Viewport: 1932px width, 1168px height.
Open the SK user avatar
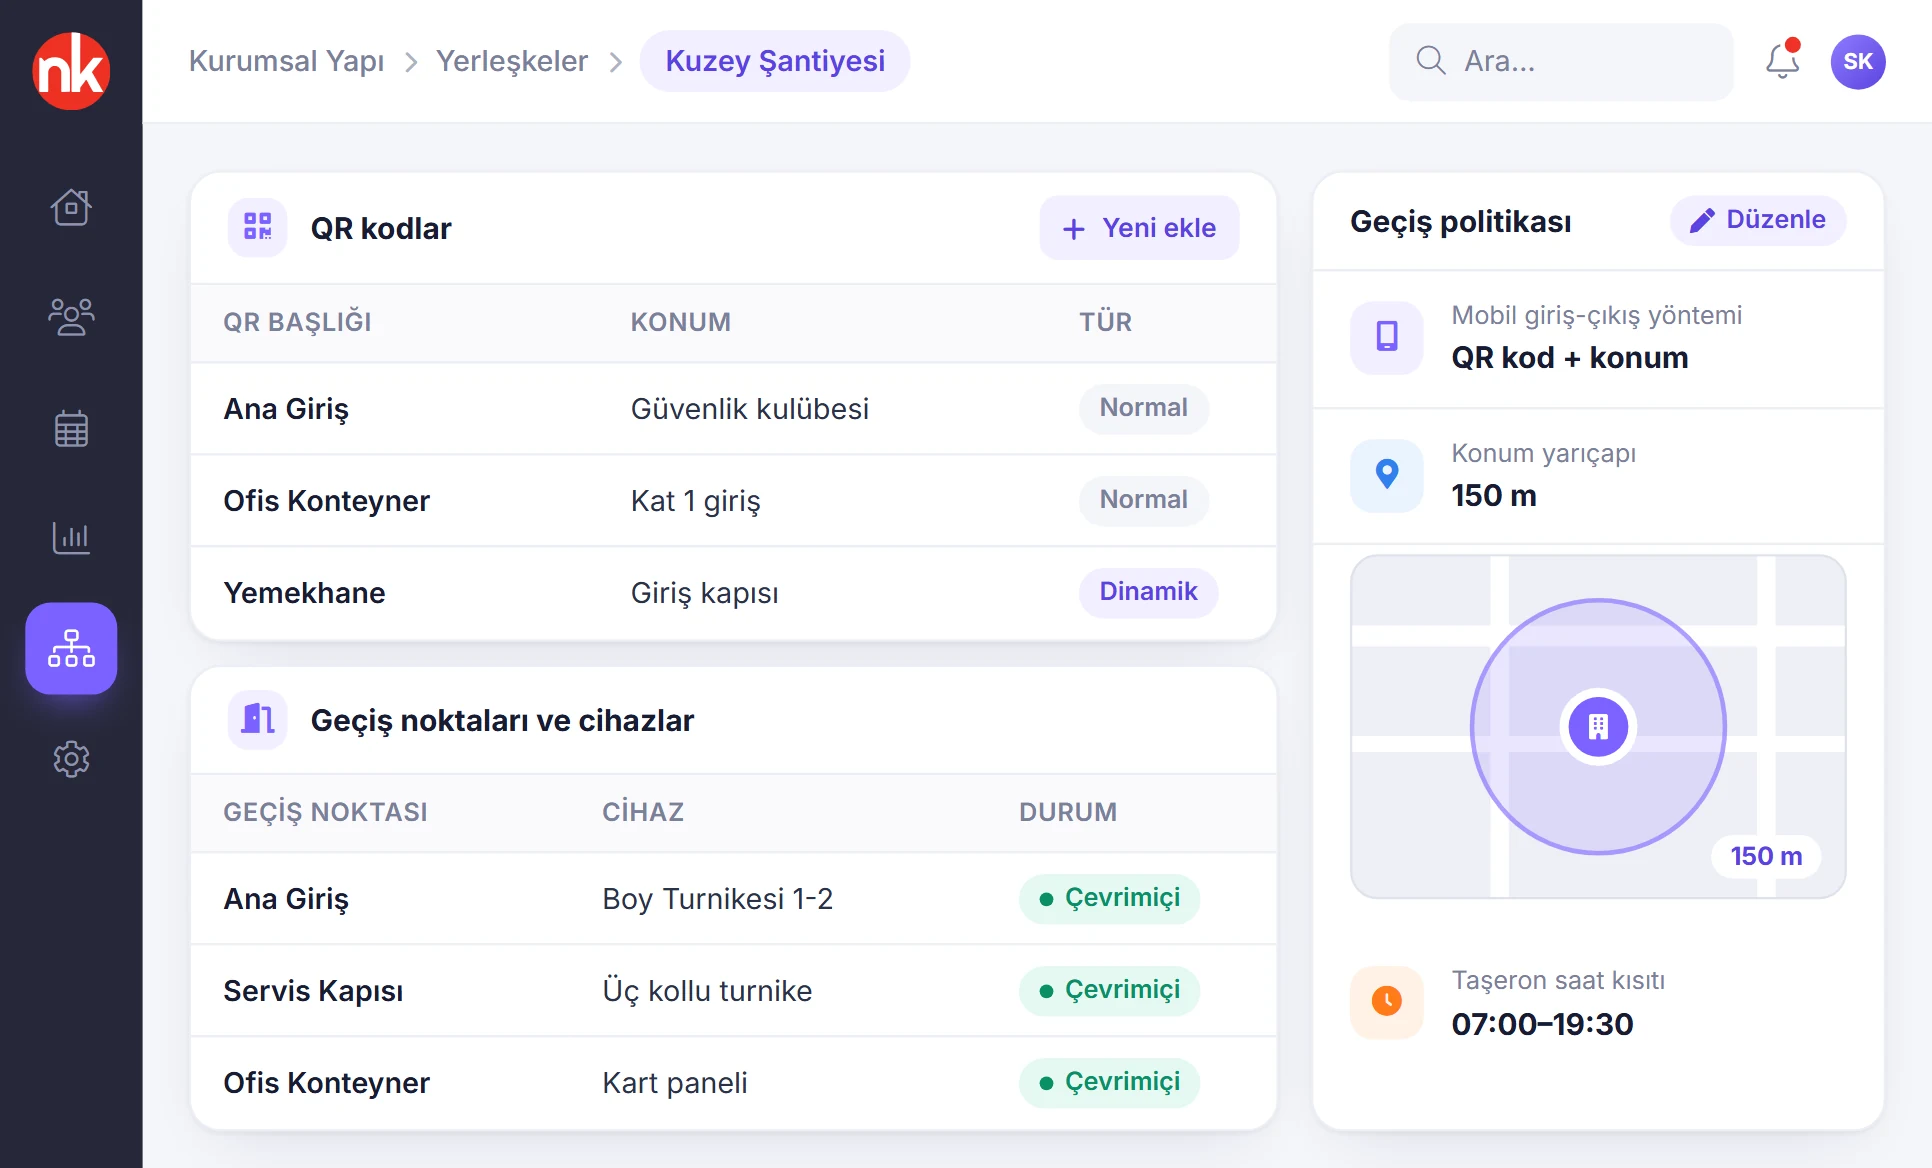click(x=1858, y=61)
